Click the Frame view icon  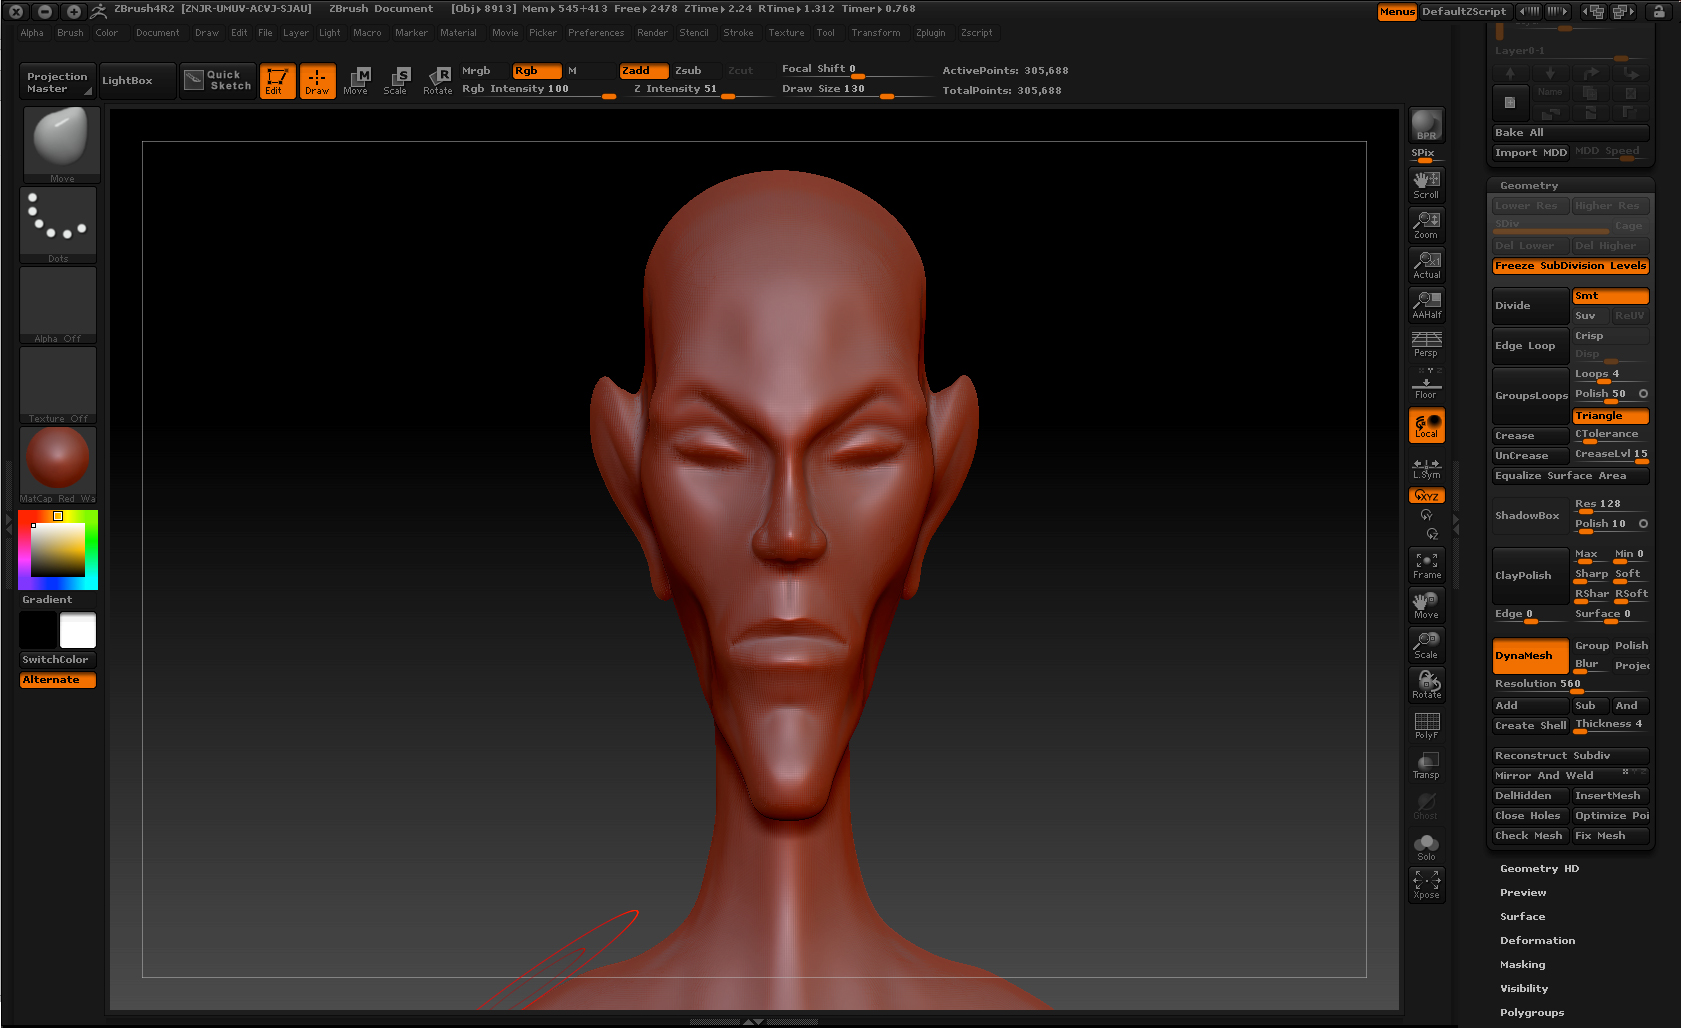1426,565
